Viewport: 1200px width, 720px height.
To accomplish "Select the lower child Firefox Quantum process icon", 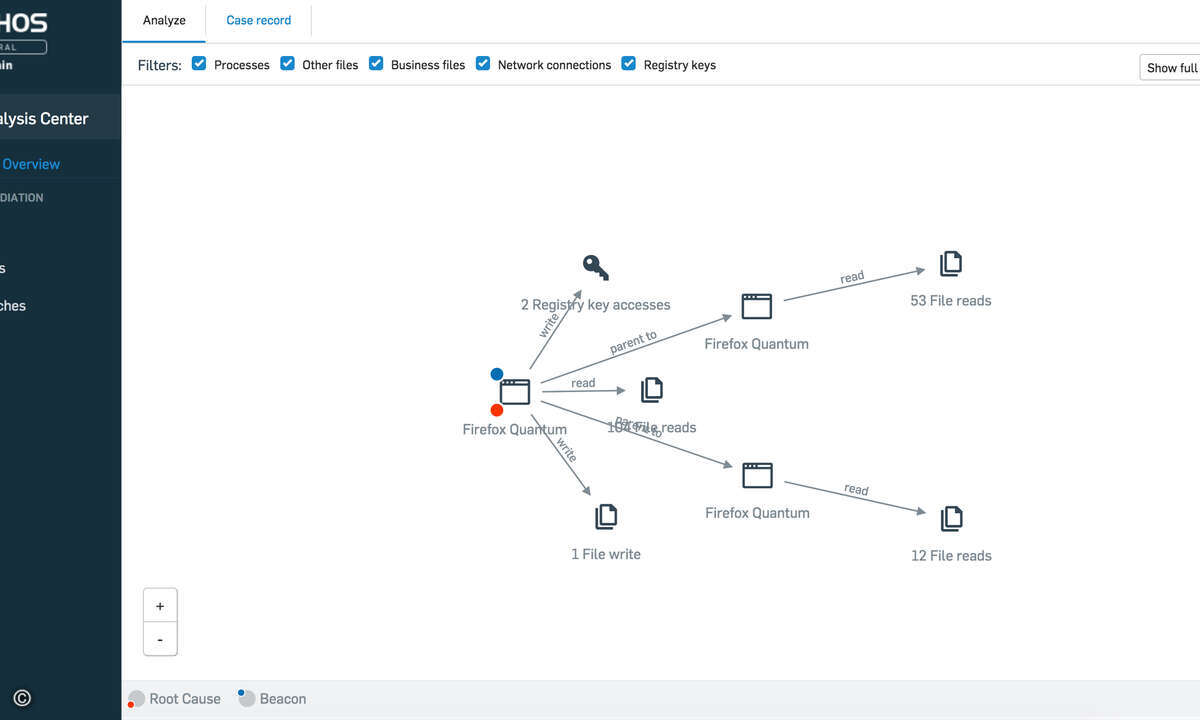I will pyautogui.click(x=757, y=475).
